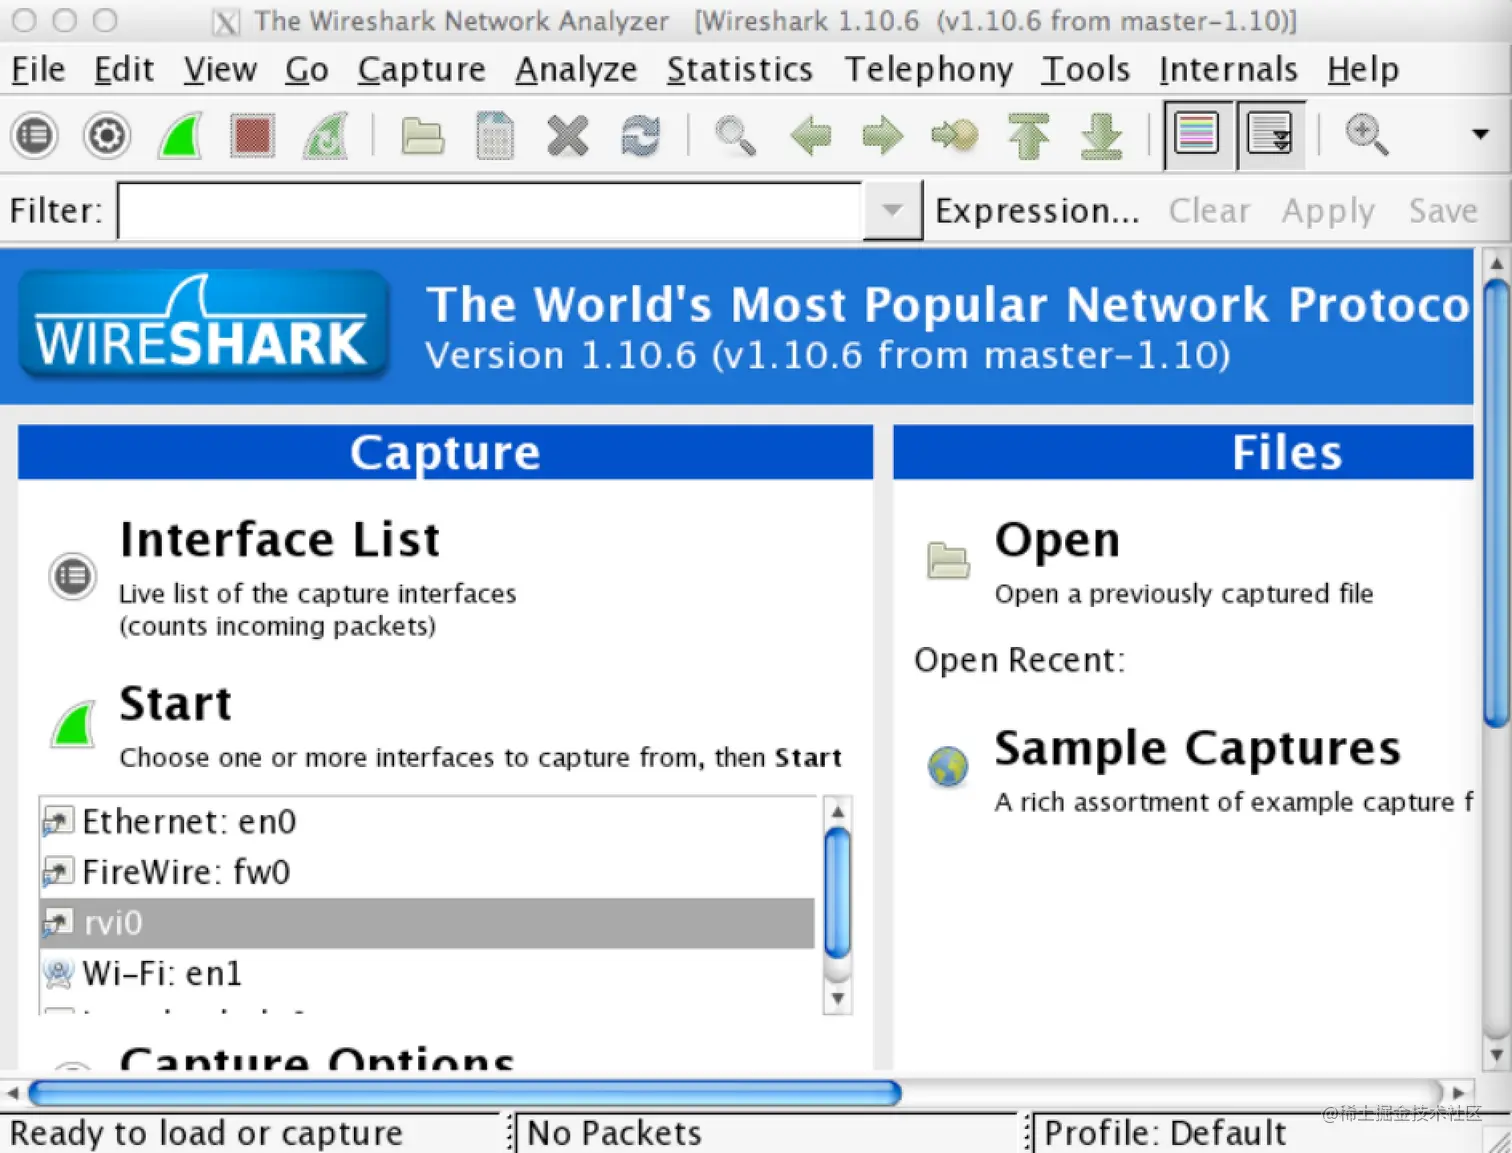Open the Statistics menu
This screenshot has width=1512, height=1153.
(x=739, y=69)
